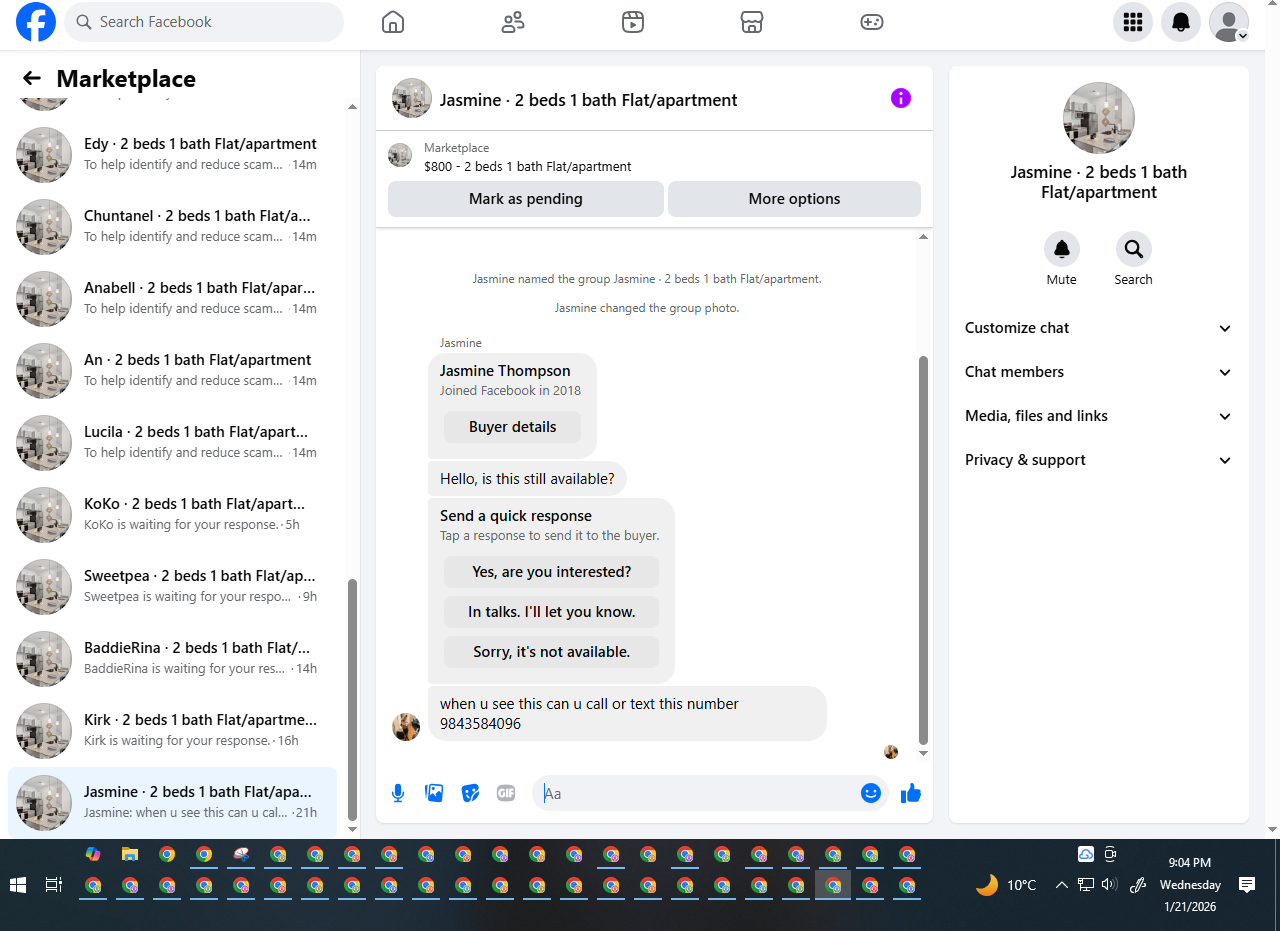Open the account profile avatar menu
The height and width of the screenshot is (931, 1280).
pyautogui.click(x=1229, y=22)
